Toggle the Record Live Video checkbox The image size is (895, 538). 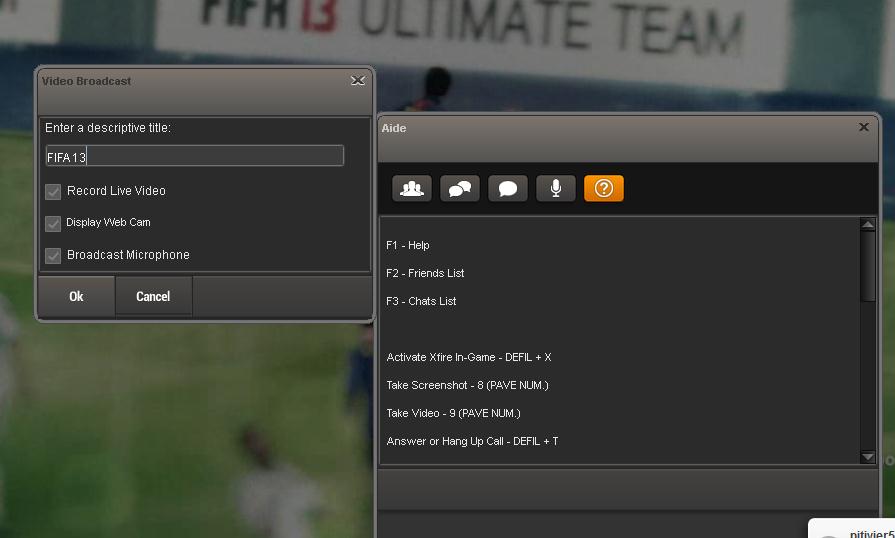coord(53,192)
